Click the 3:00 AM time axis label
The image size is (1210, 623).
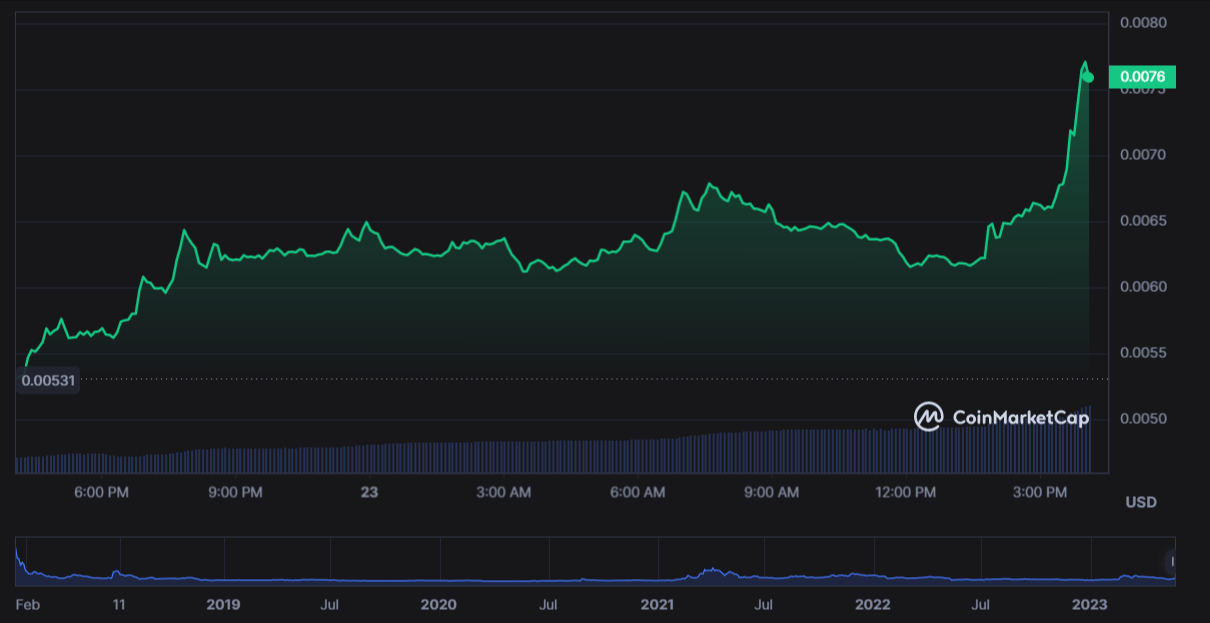(x=504, y=492)
